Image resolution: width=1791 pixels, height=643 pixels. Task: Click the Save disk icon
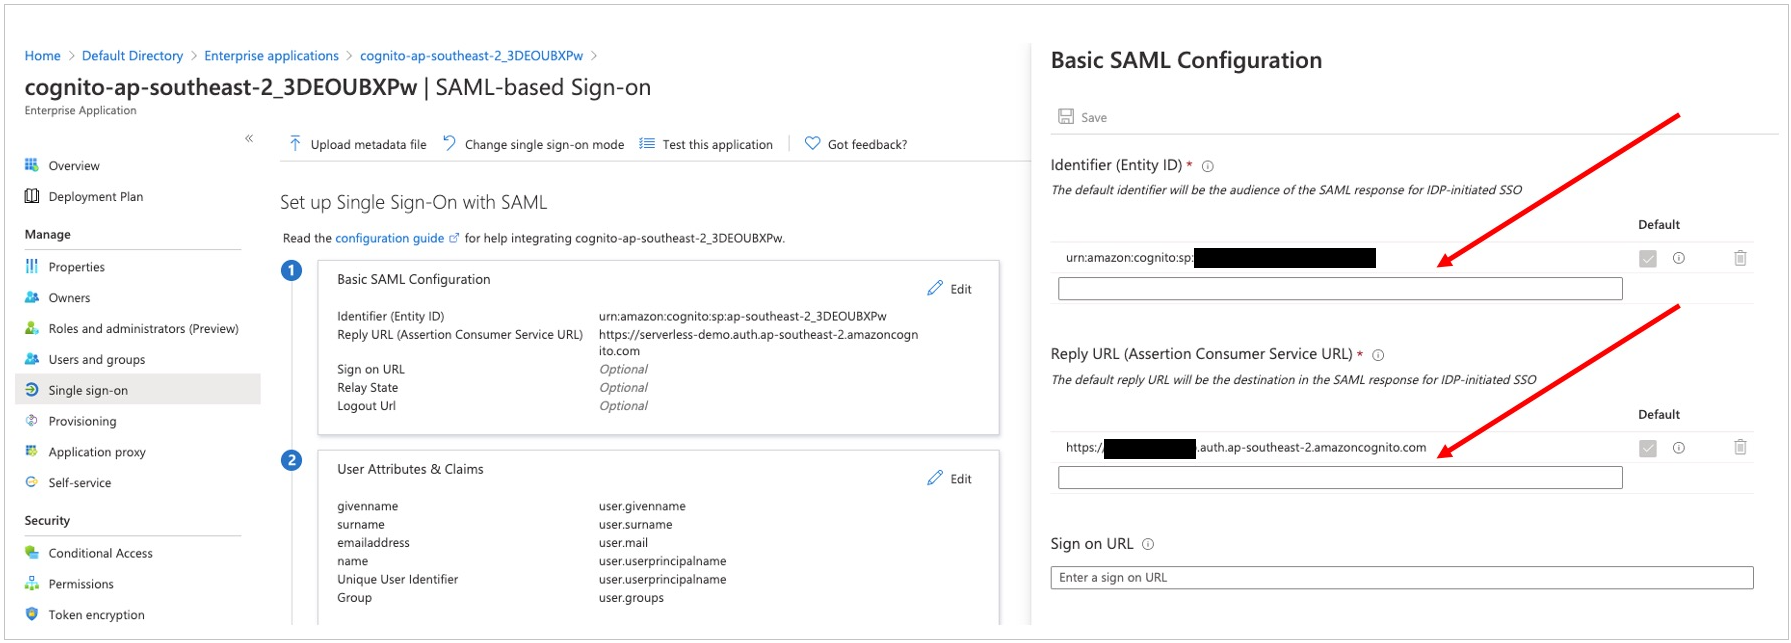click(1066, 117)
